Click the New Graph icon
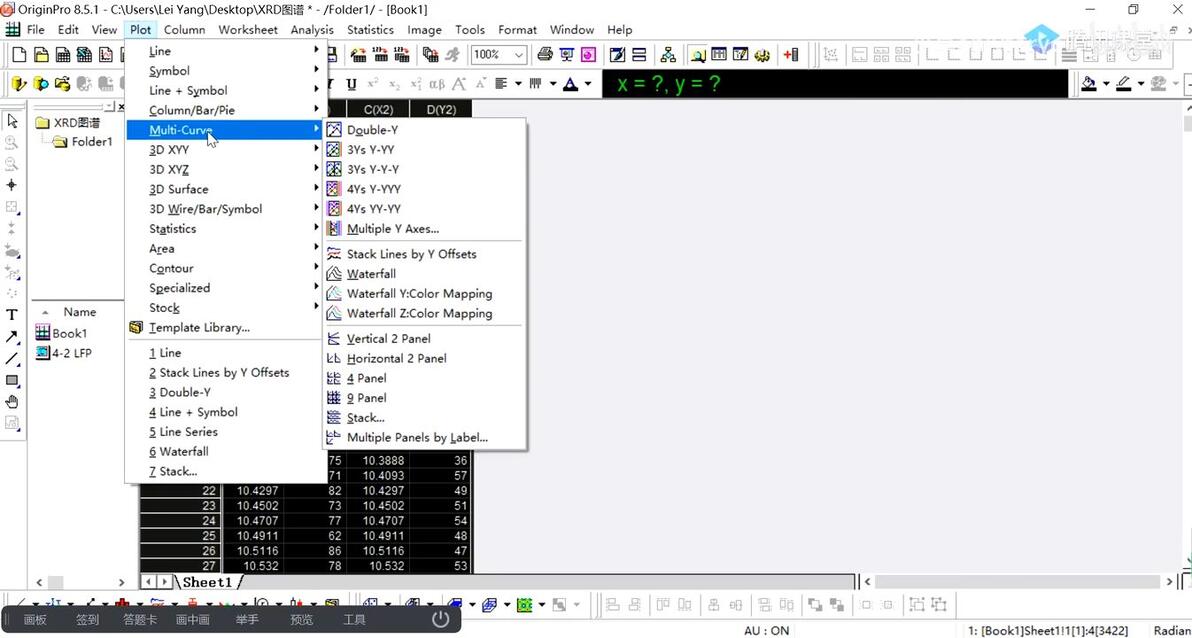The height and width of the screenshot is (638, 1192). [106, 55]
